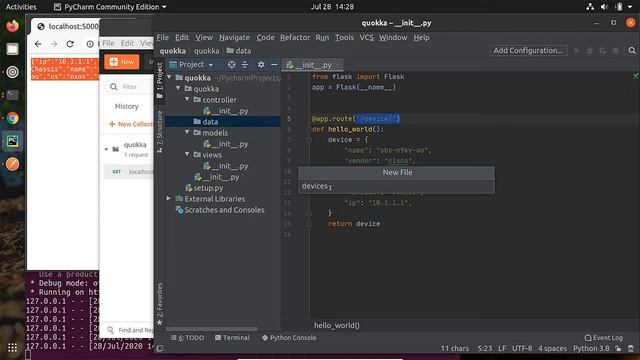Screen dimensions: 640x360
Task: Open the Activities overview
Action: click(21, 7)
